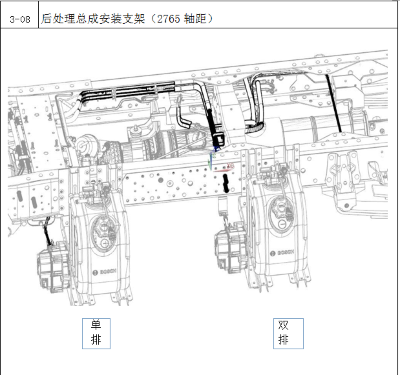This screenshot has width=400, height=375.
Task: Click the BOSCH logo on the single-row tank
Action: pyautogui.click(x=105, y=272)
